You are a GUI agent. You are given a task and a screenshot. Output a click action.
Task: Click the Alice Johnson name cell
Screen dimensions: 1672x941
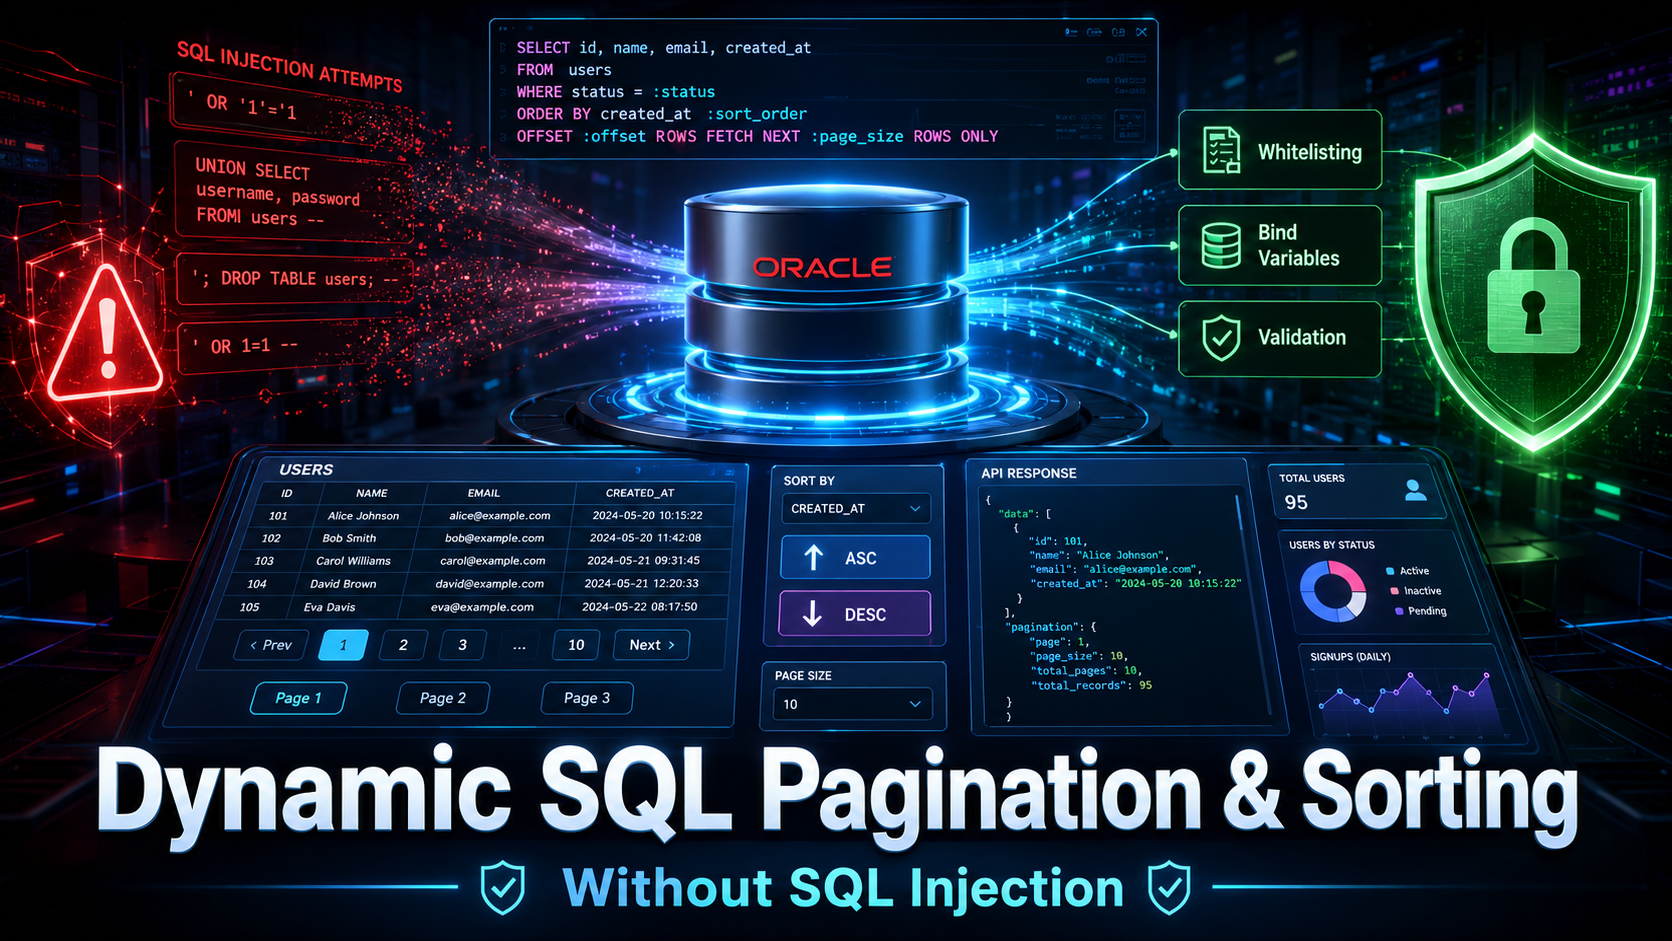click(x=363, y=516)
